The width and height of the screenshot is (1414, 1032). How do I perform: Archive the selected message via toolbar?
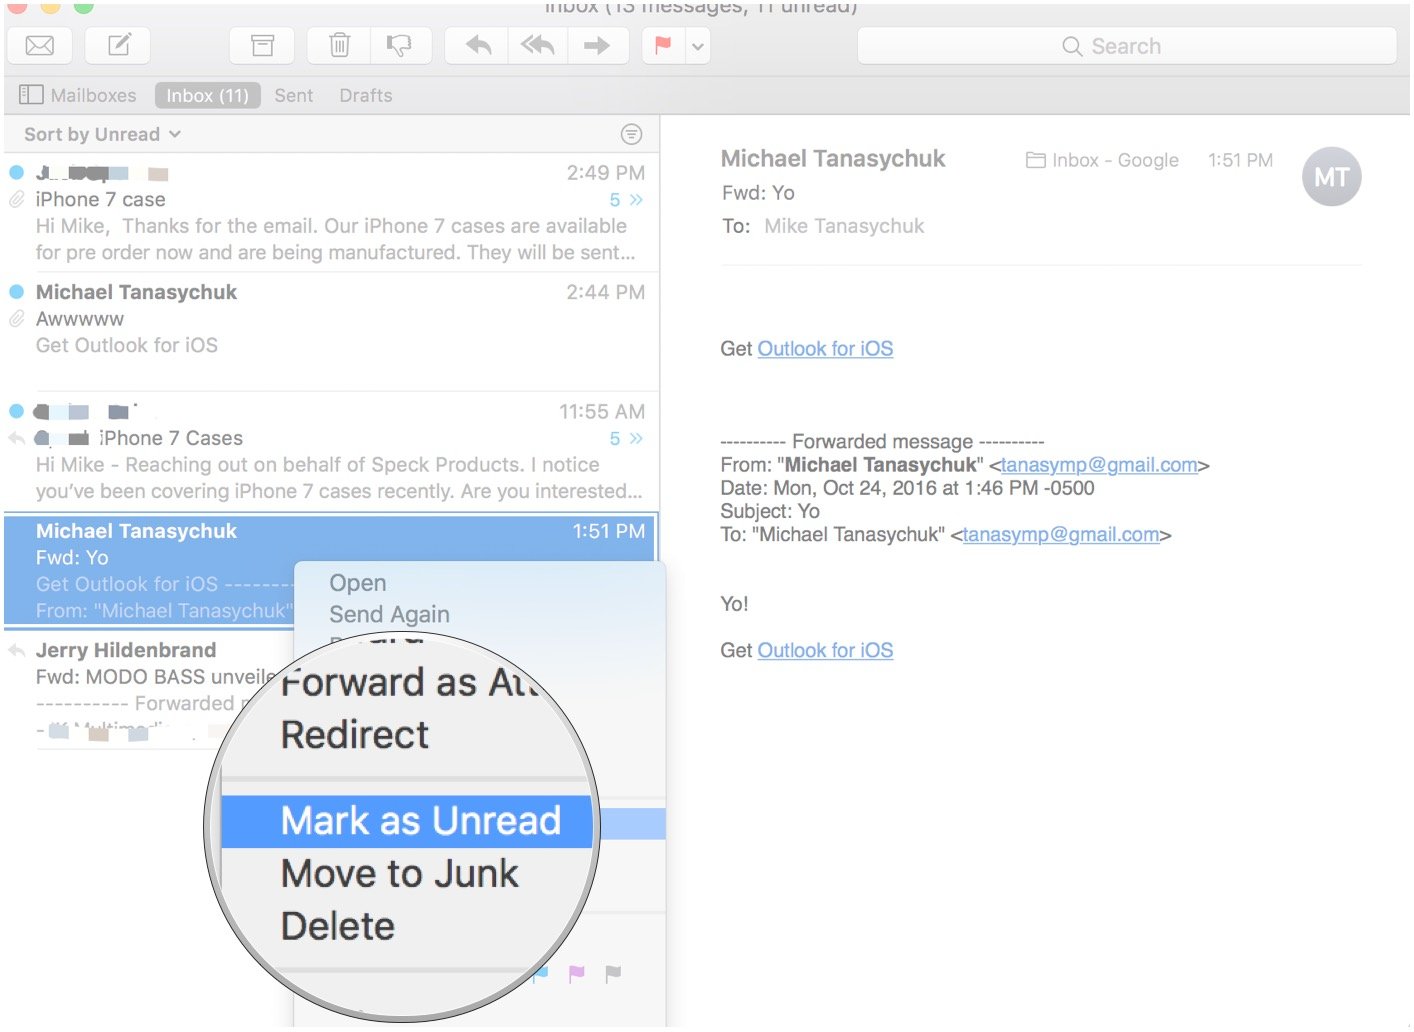tap(262, 46)
